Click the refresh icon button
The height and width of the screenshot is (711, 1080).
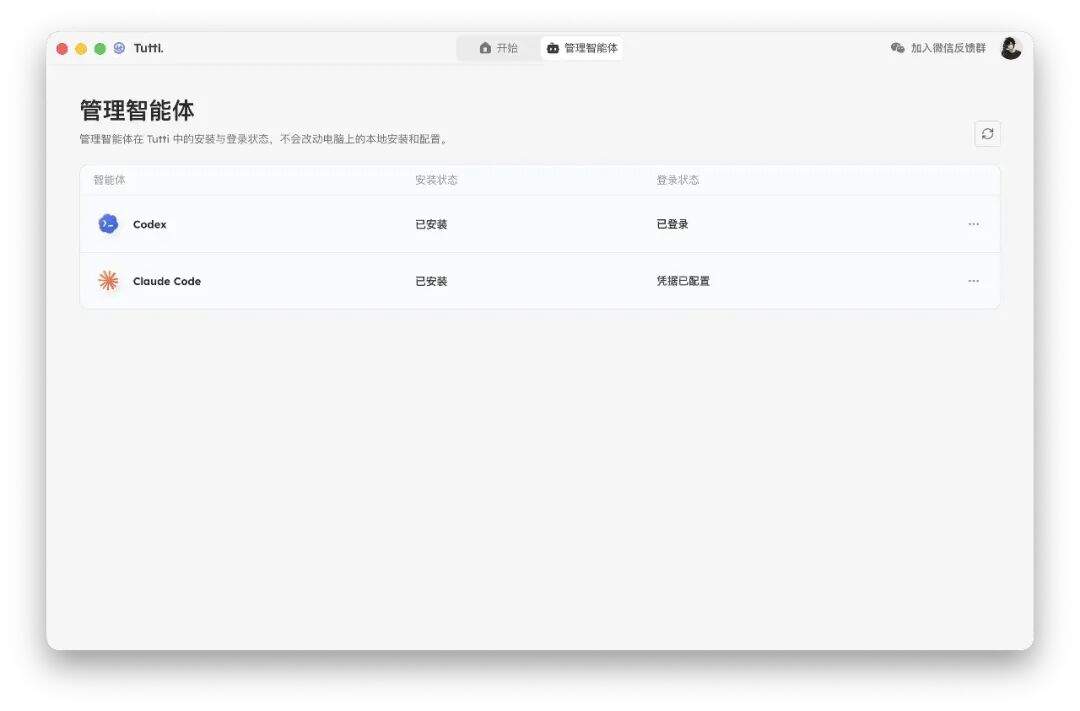tap(987, 134)
